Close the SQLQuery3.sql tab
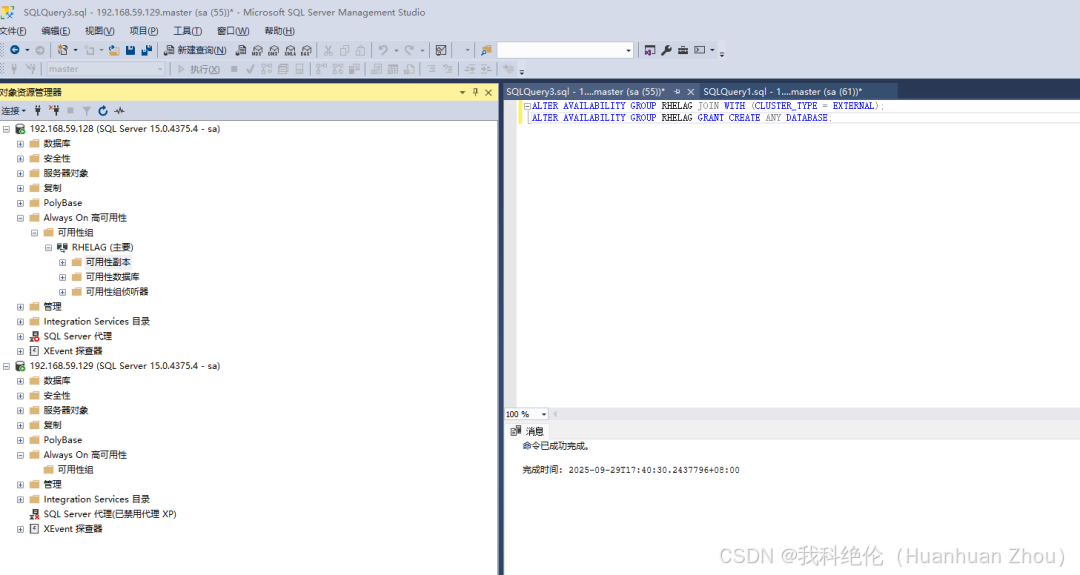1080x575 pixels. pos(690,92)
